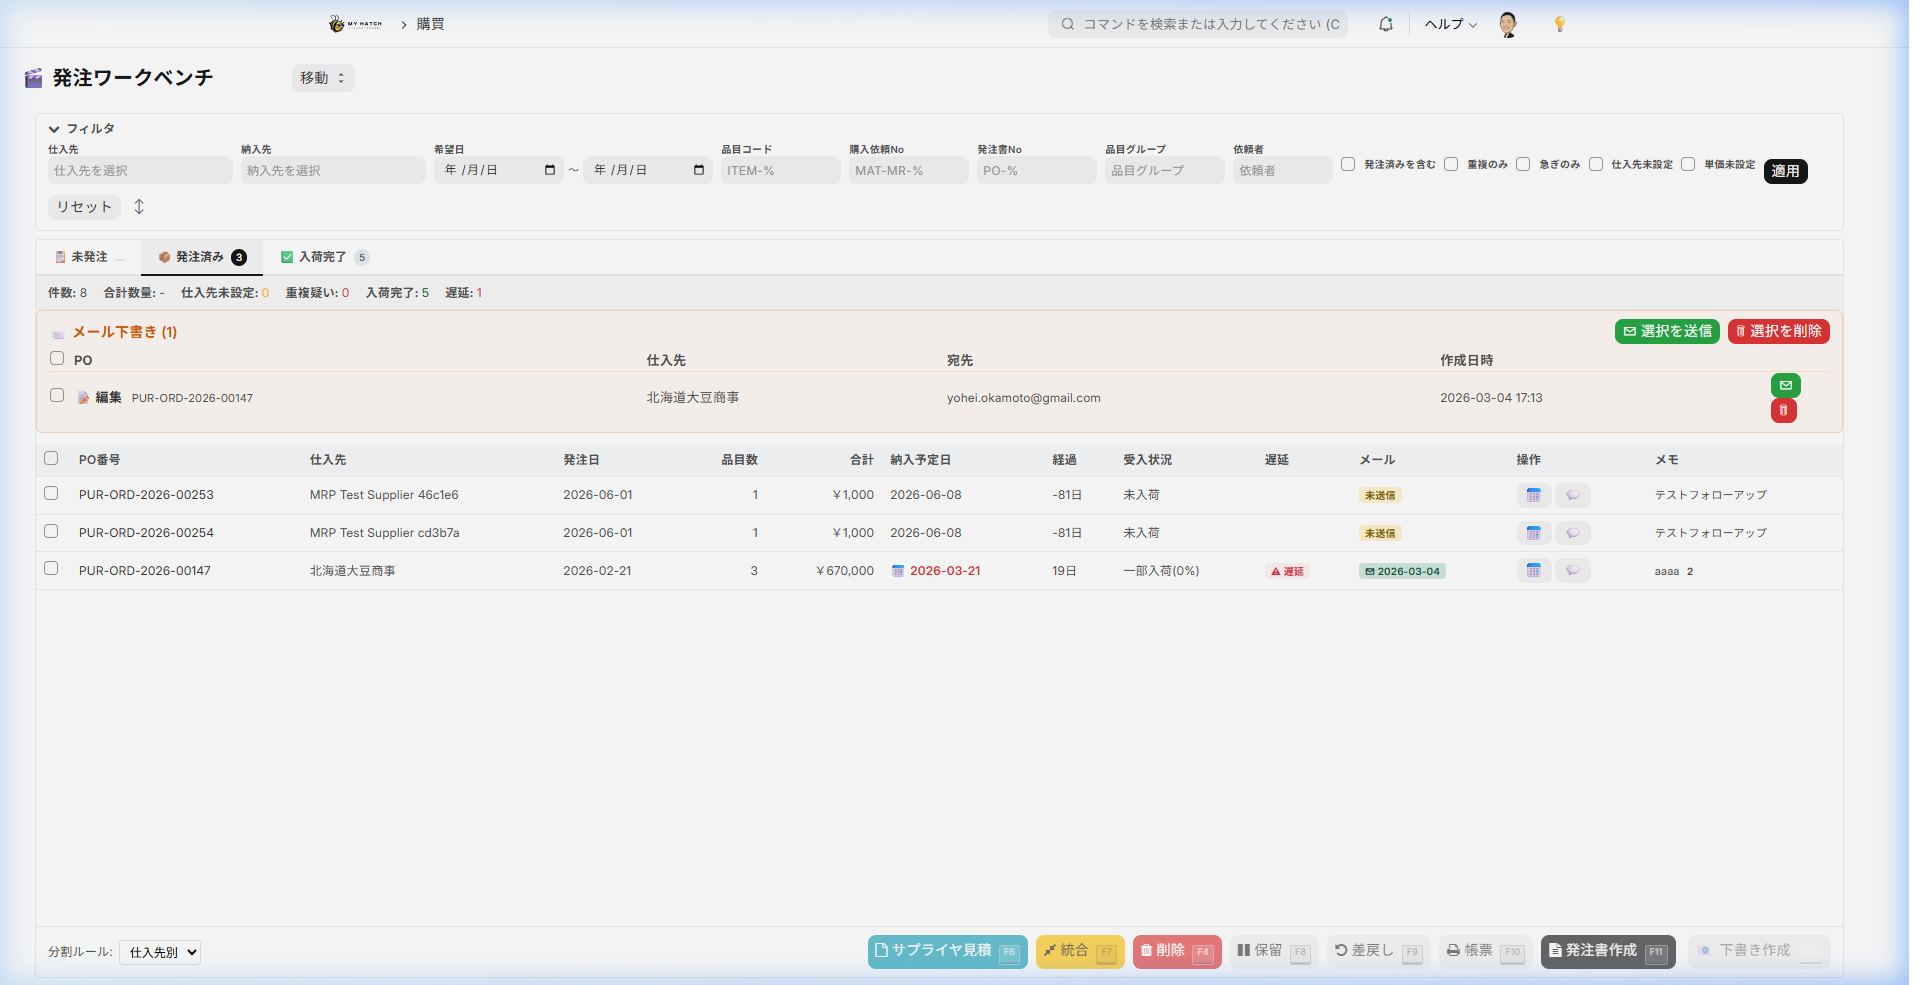
Task: Open calendar icon for PUR-ORD-2026-00253
Action: pos(1533,495)
